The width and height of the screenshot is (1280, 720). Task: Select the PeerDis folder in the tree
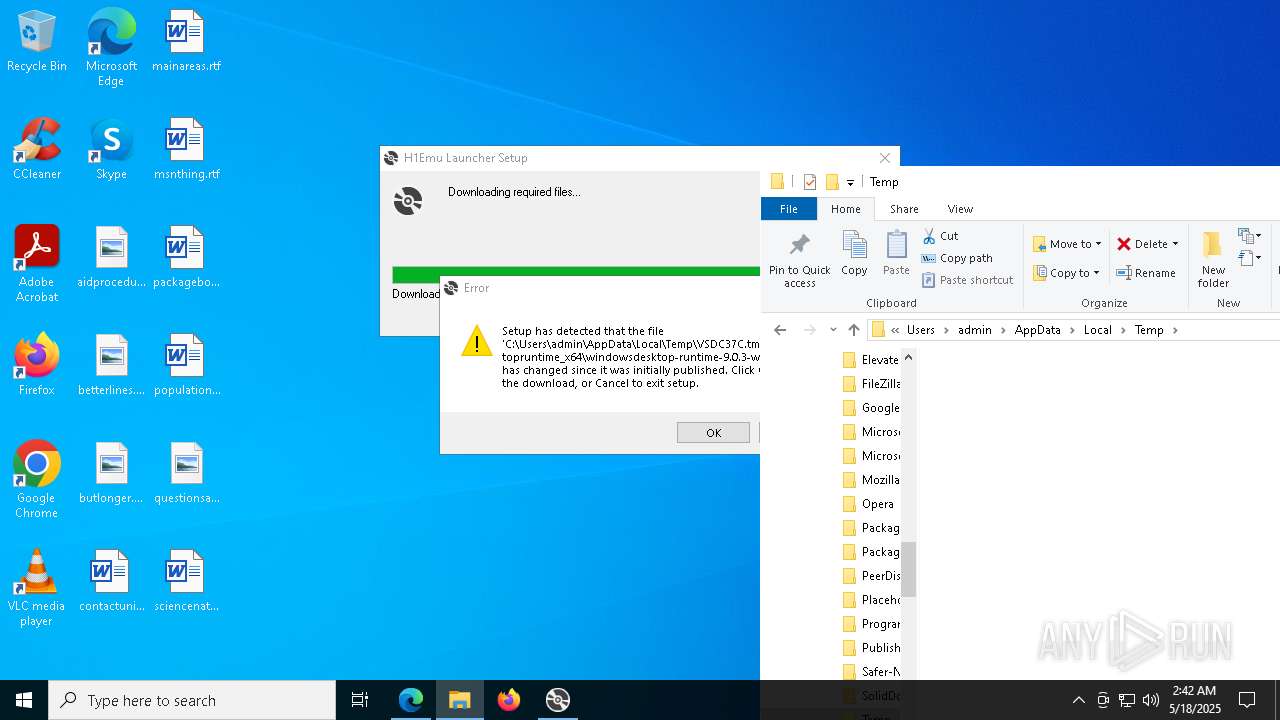click(870, 576)
